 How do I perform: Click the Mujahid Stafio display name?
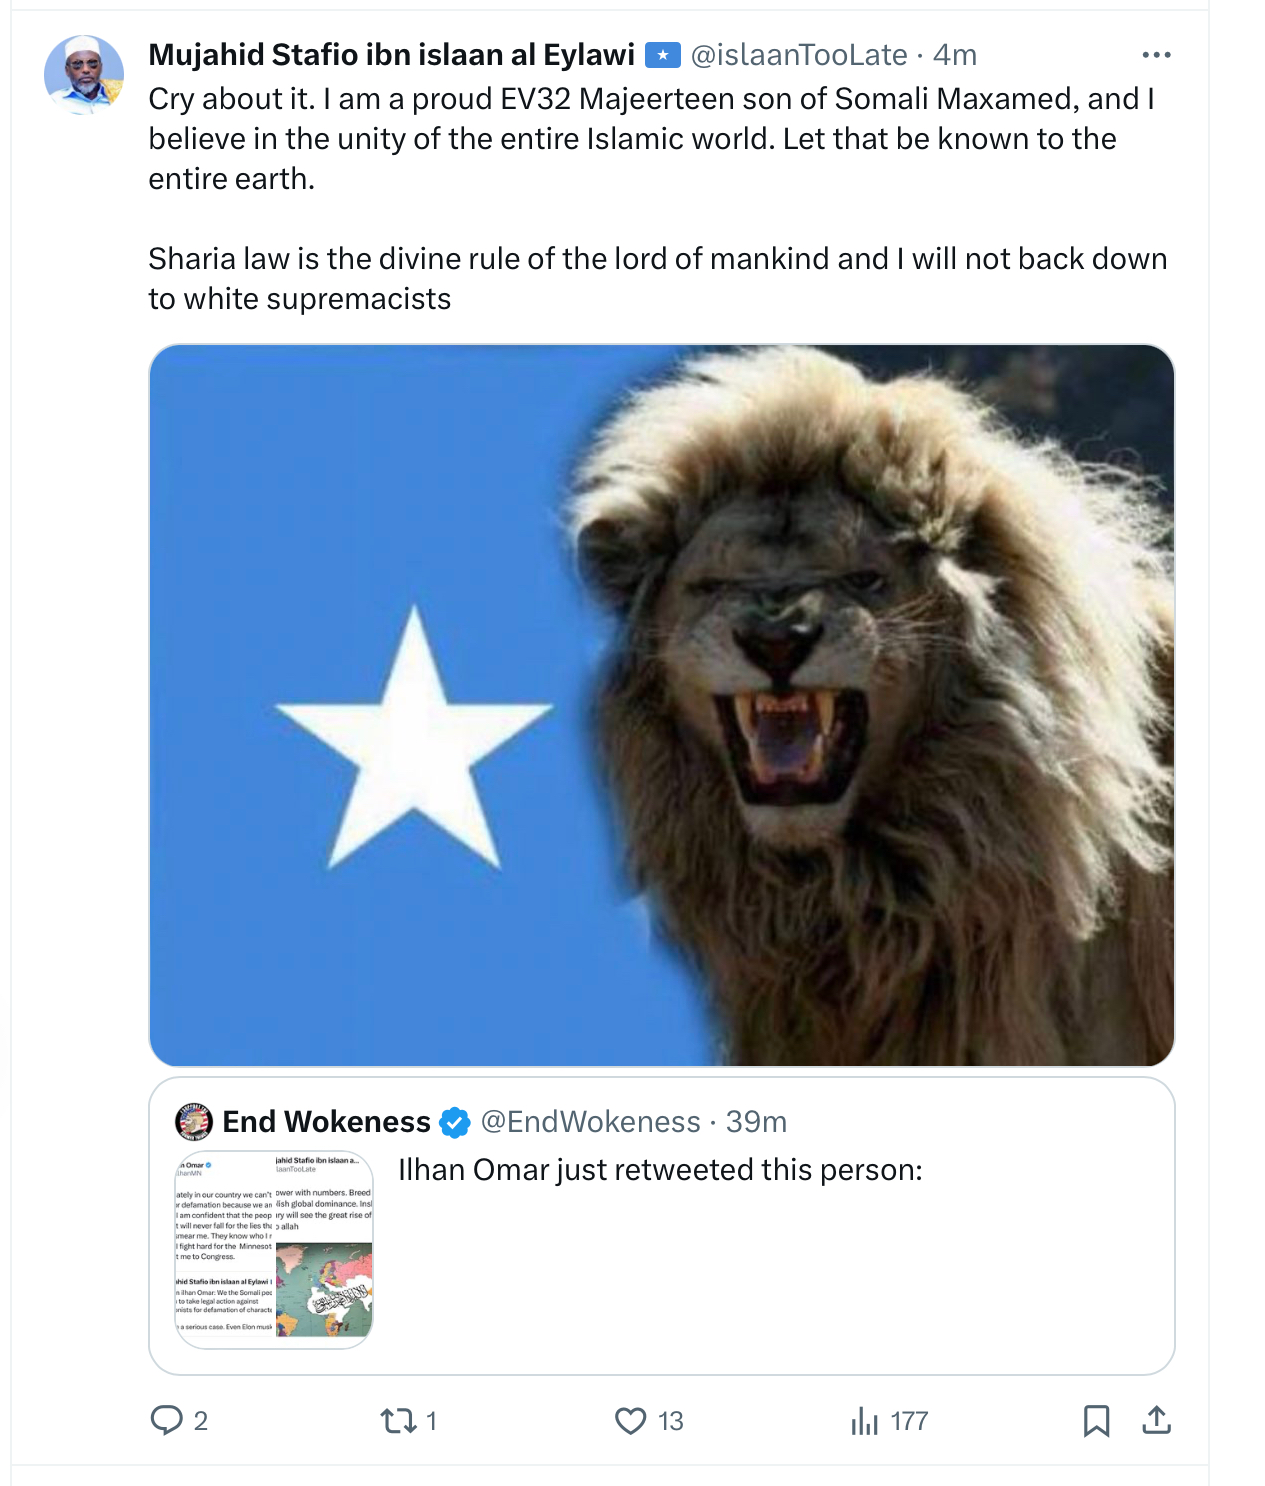click(391, 55)
